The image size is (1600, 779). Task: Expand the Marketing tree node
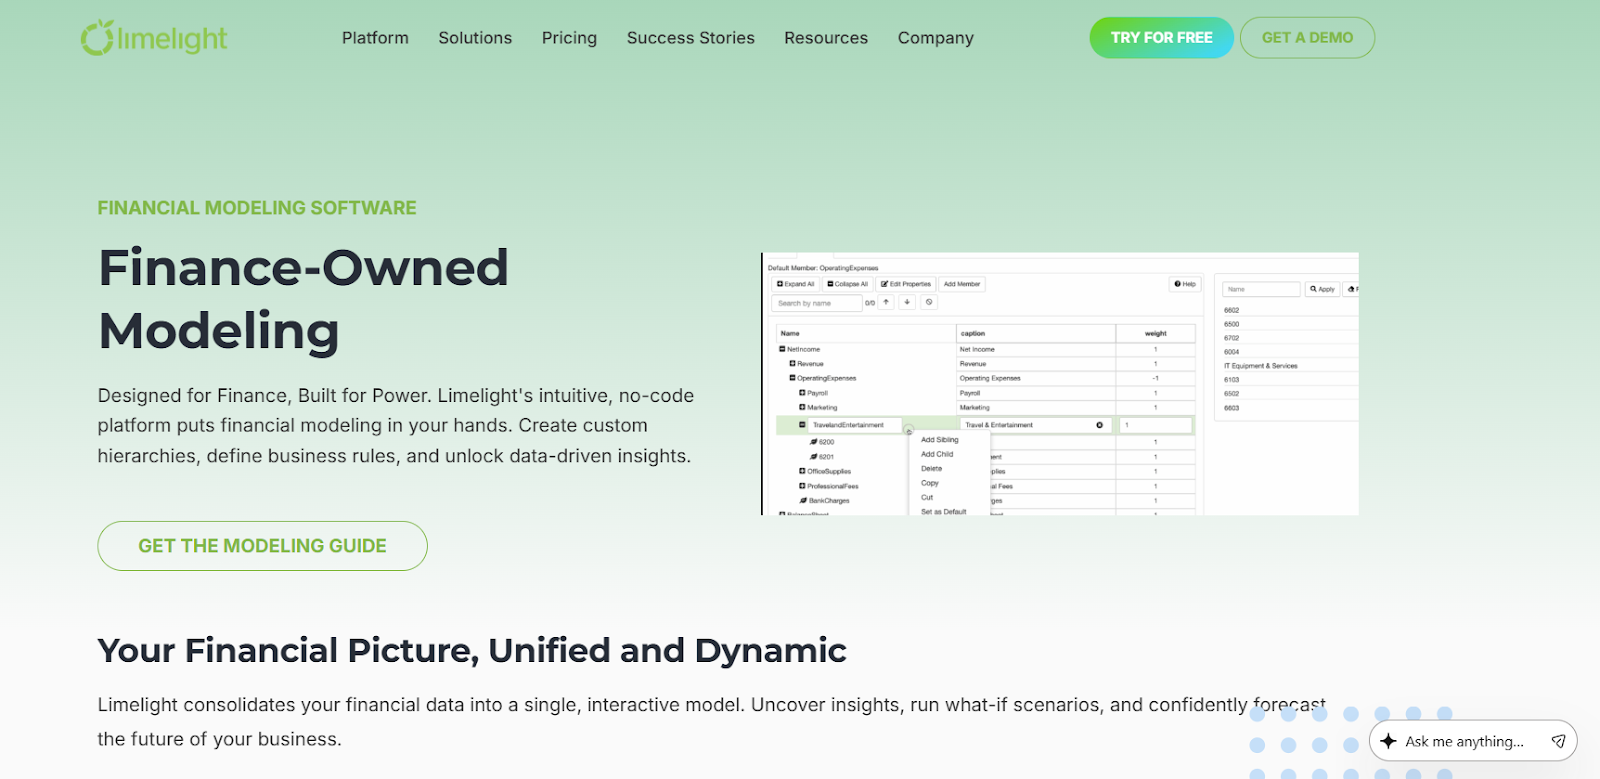click(802, 407)
